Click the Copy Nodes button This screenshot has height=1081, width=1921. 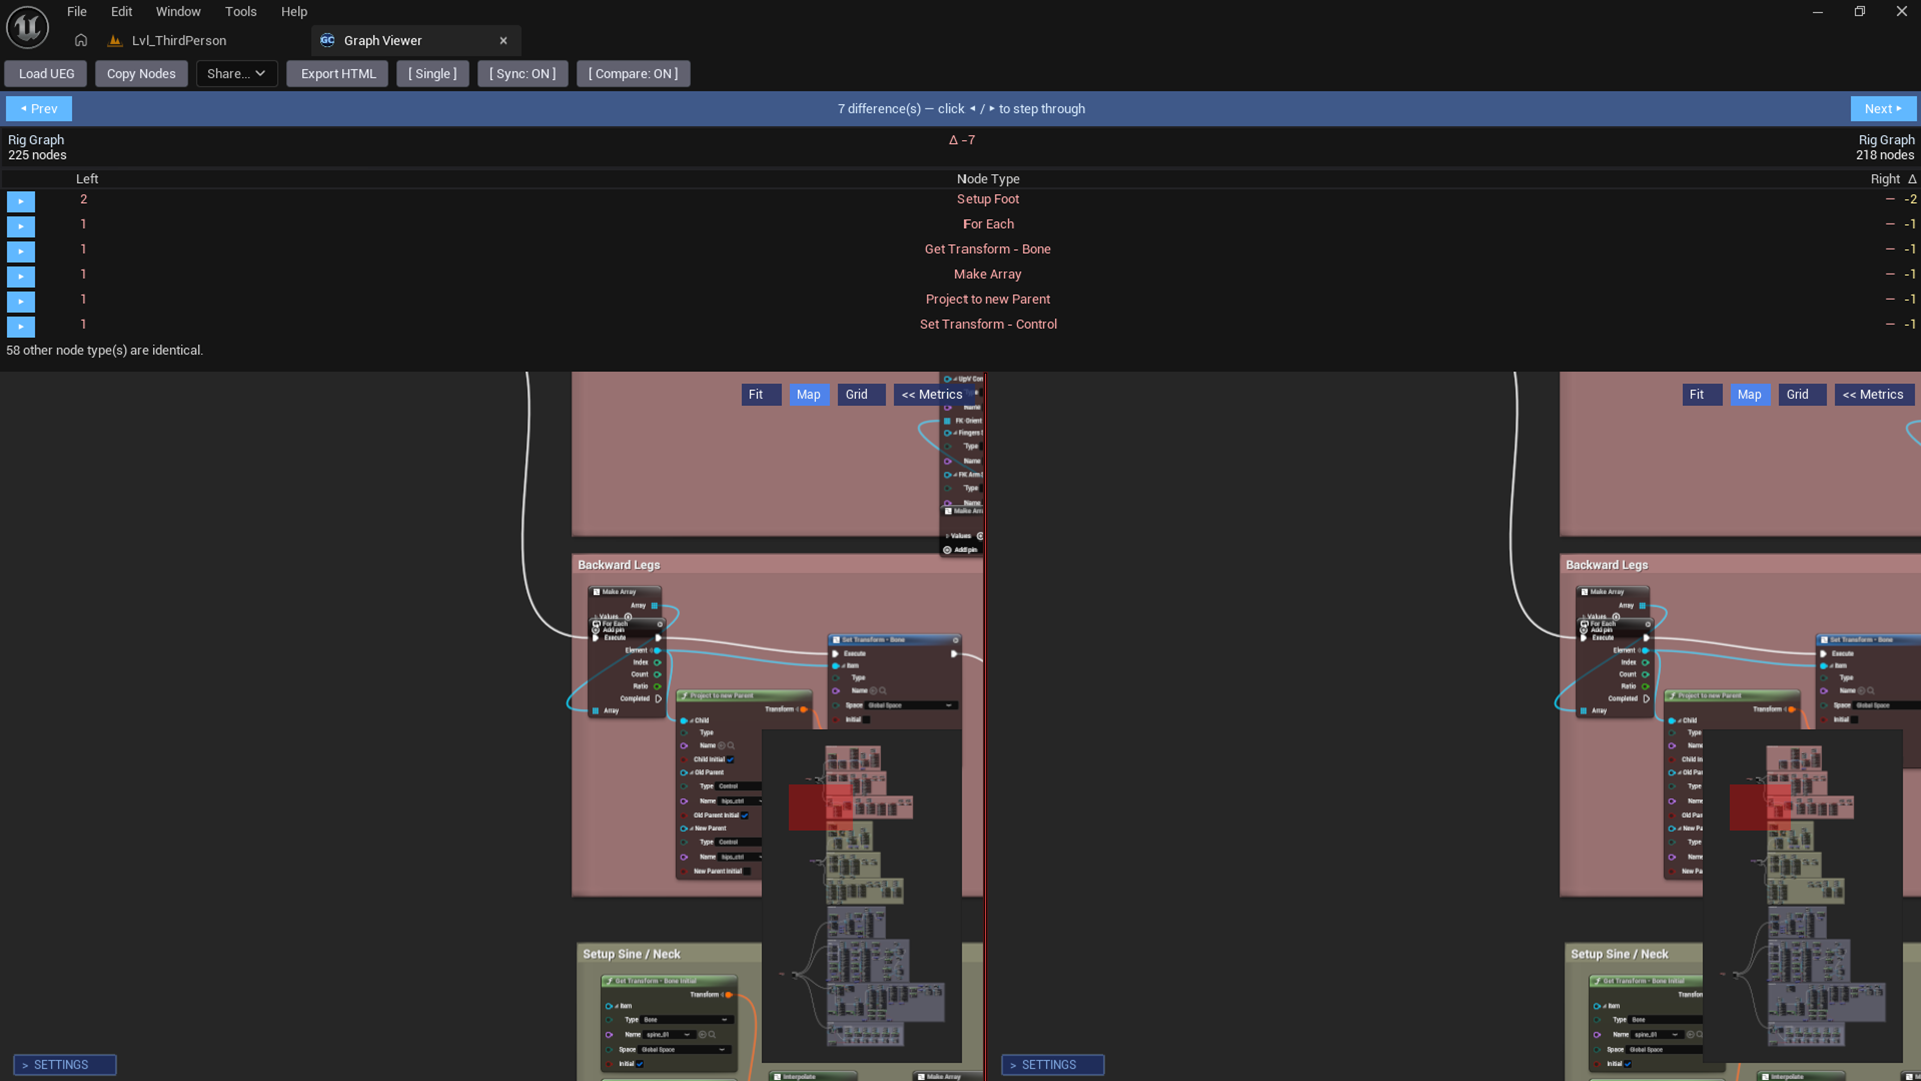click(141, 74)
